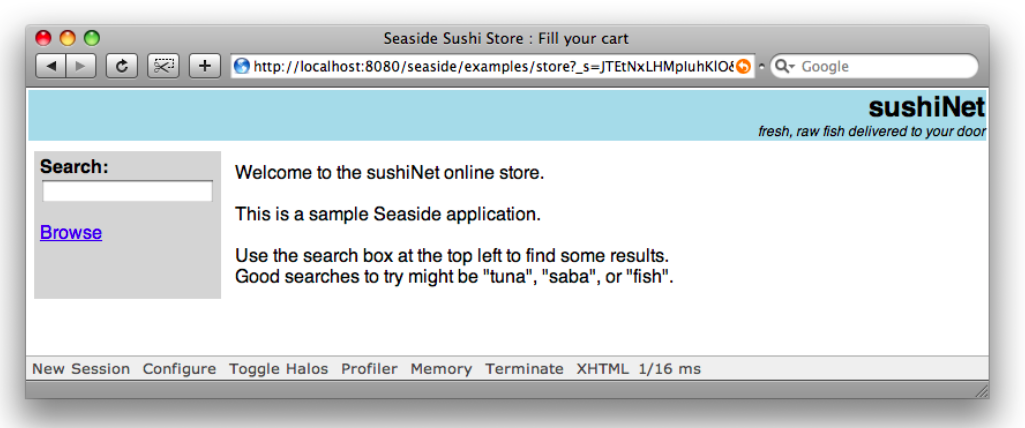Image resolution: width=1025 pixels, height=428 pixels.
Task: Click the plus add bookmark button
Action: coord(204,66)
